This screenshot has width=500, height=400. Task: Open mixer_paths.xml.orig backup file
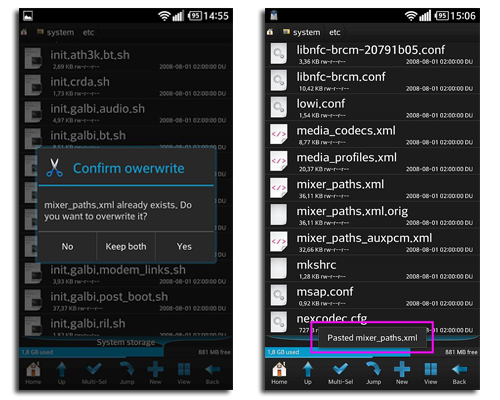click(372, 215)
